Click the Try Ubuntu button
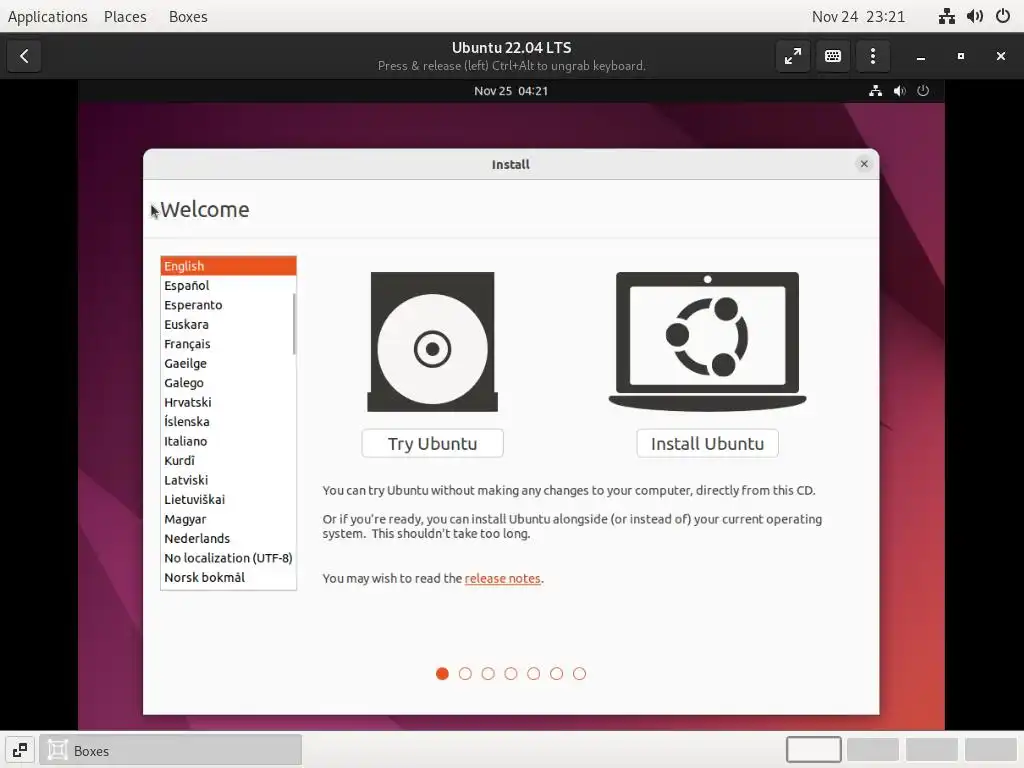The height and width of the screenshot is (768, 1024). tap(432, 443)
